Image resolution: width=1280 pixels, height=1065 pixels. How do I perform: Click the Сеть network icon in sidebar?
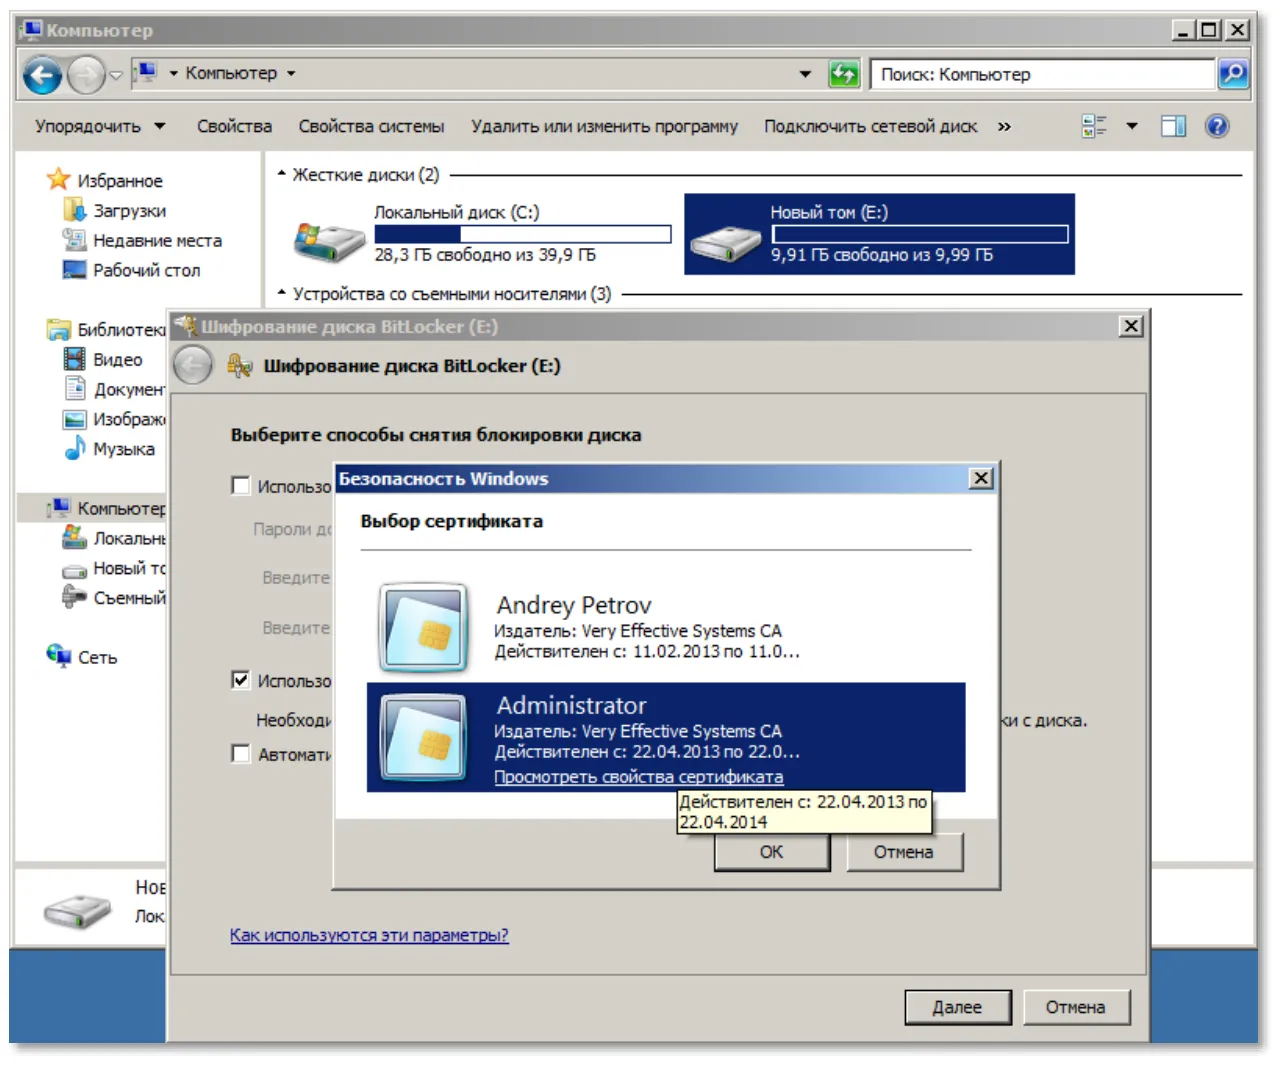[58, 656]
